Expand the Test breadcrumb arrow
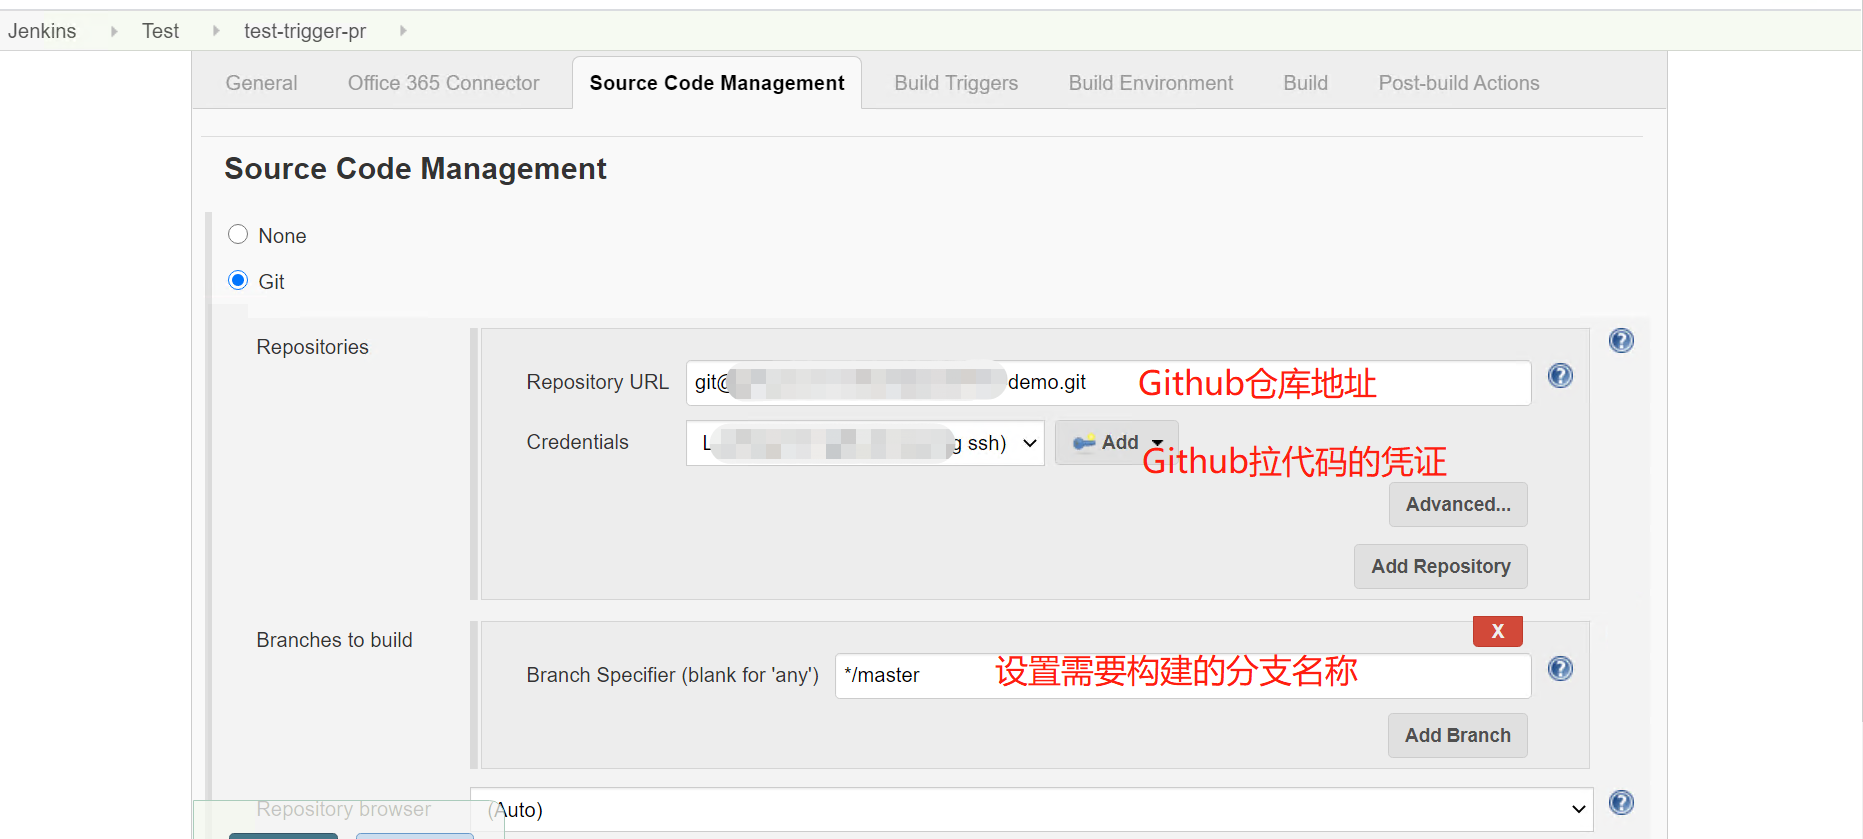This screenshot has height=839, width=1863. point(216,31)
